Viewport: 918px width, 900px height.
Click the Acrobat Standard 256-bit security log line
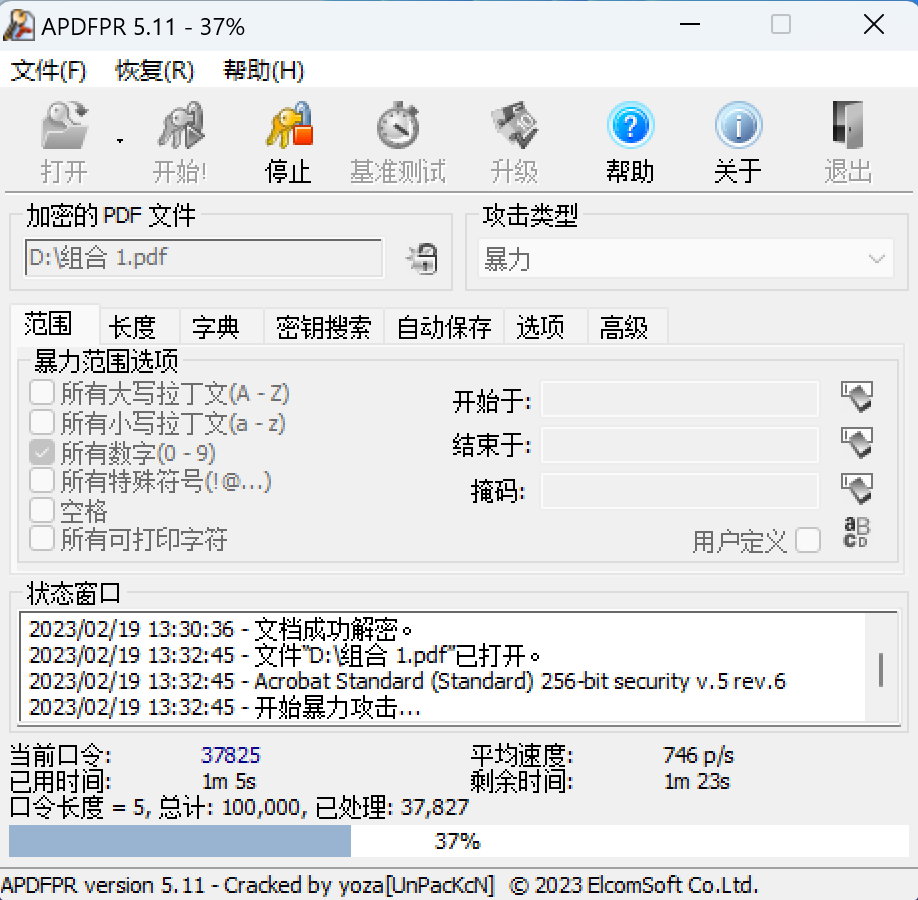407,682
